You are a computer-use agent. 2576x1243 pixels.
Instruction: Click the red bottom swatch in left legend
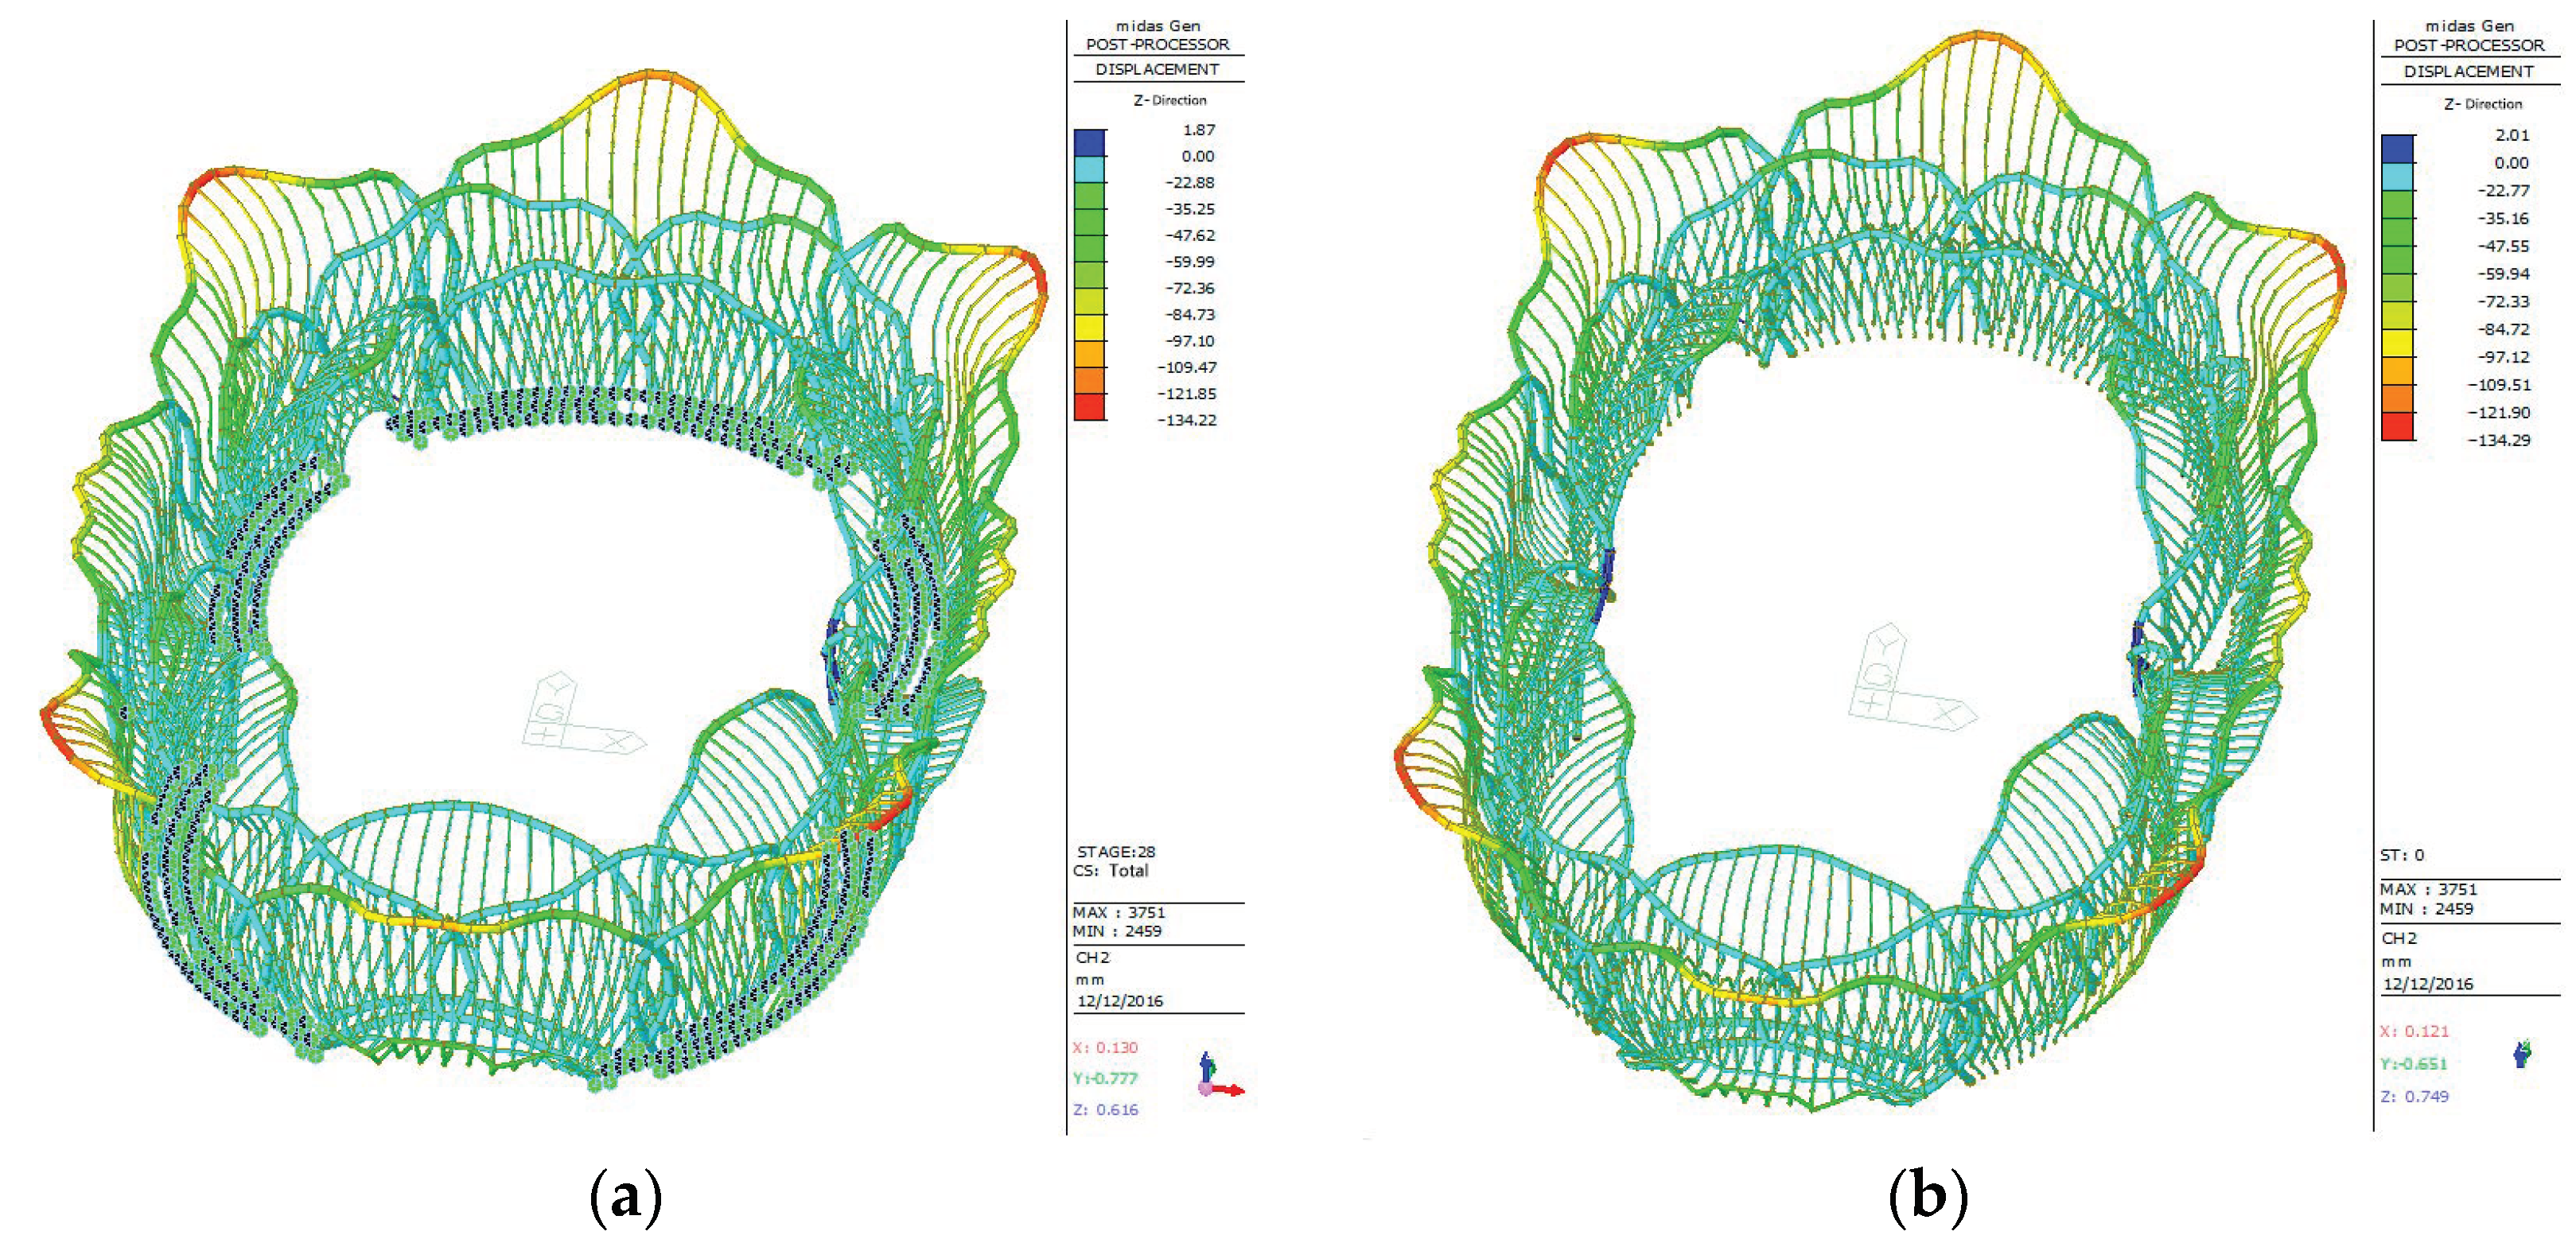tap(1089, 407)
